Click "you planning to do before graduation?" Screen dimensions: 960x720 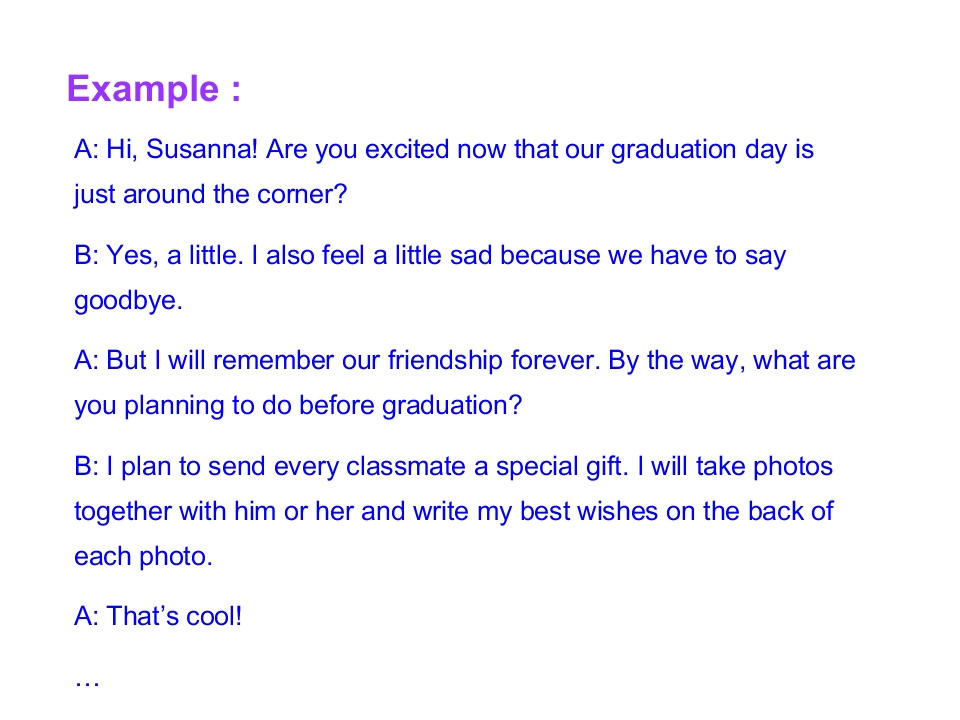click(x=298, y=406)
